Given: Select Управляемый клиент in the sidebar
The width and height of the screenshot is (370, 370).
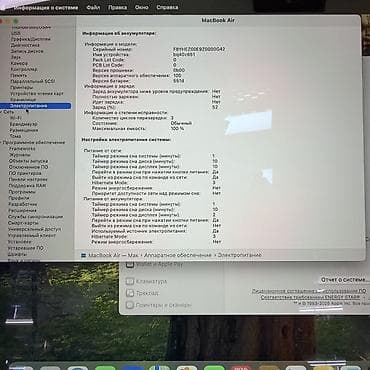Looking at the screenshot, I should click(32, 235).
